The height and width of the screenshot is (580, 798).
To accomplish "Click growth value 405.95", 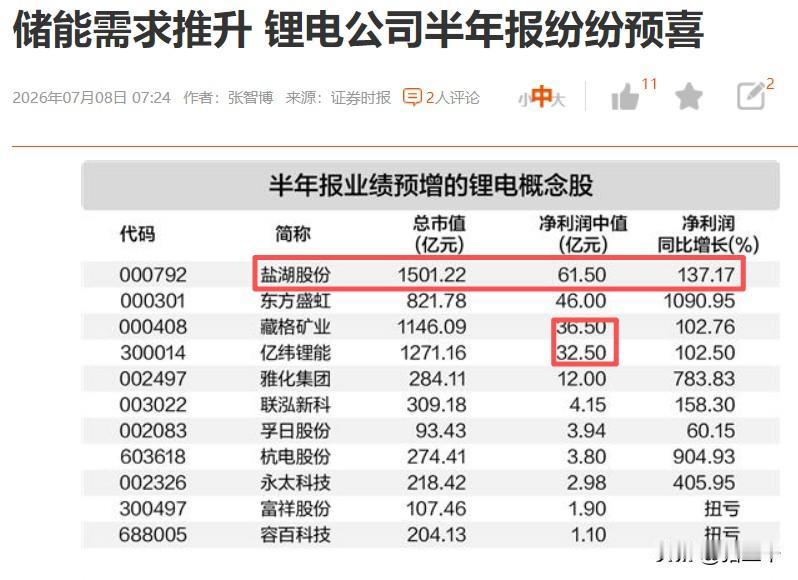I will [704, 483].
